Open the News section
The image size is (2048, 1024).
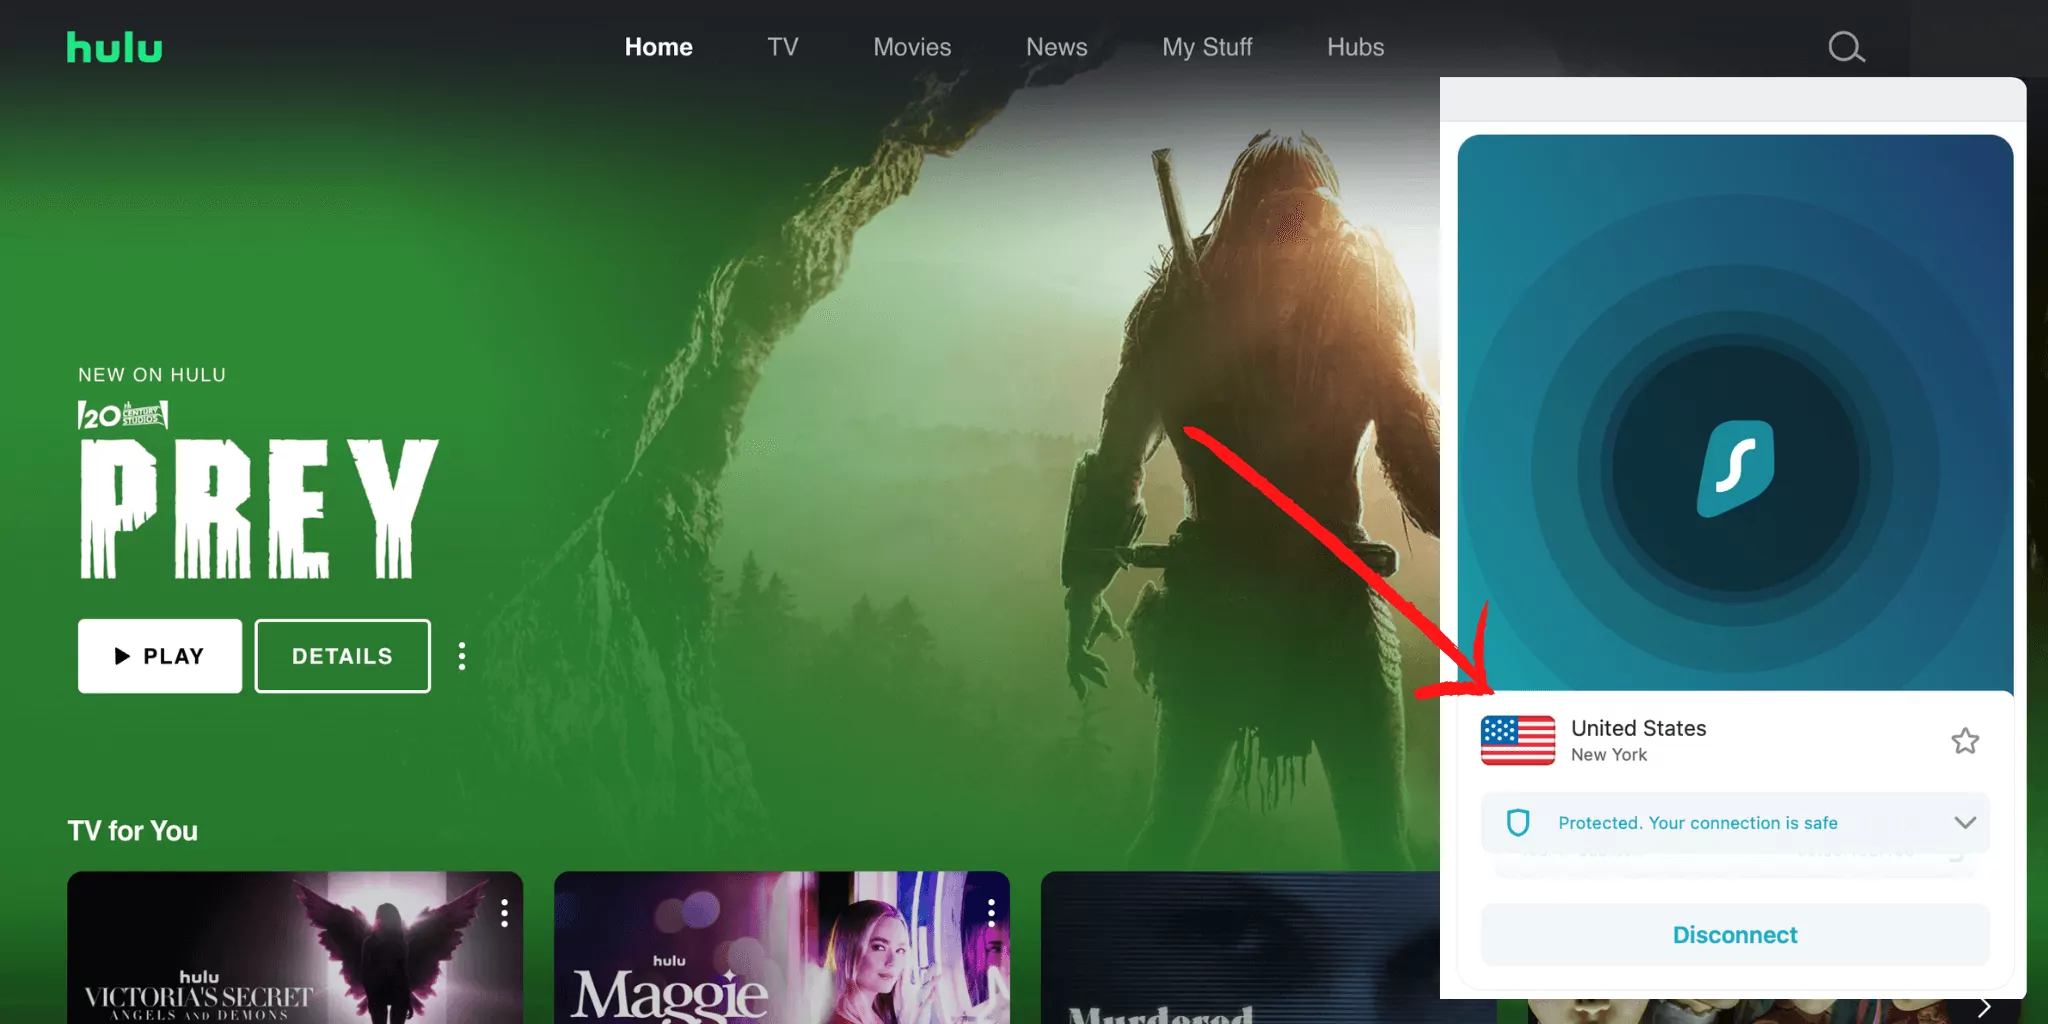pyautogui.click(x=1056, y=47)
